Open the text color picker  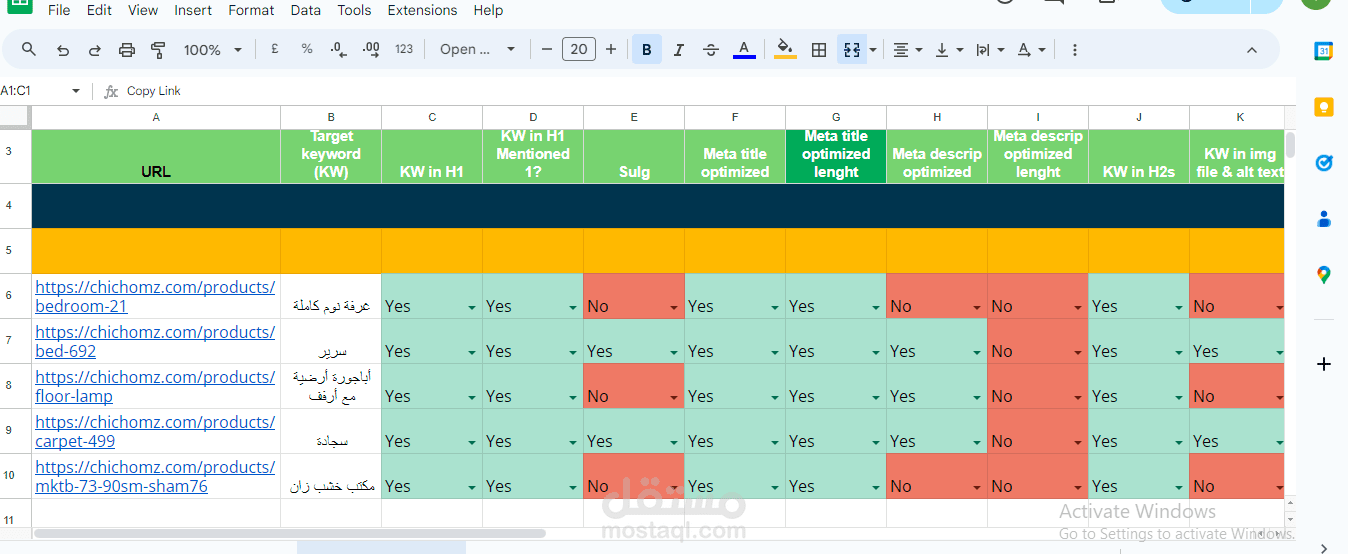point(744,49)
